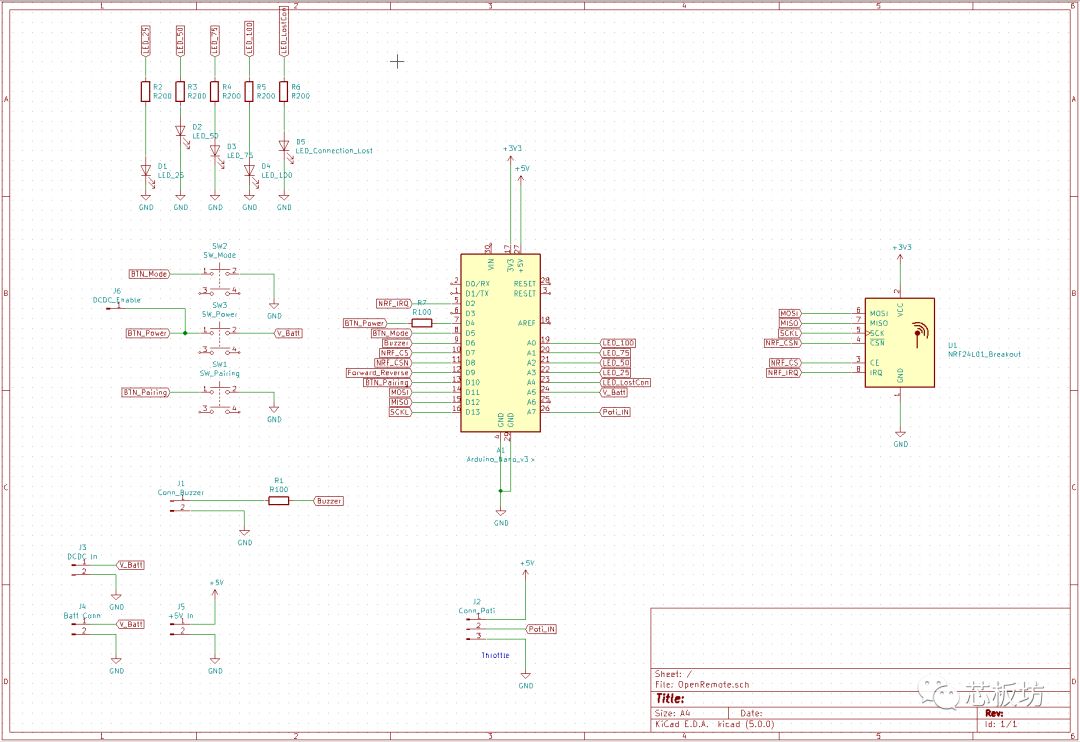Click the V_Batt label at J4 Batt_Conn
The width and height of the screenshot is (1080, 742).
coord(131,624)
